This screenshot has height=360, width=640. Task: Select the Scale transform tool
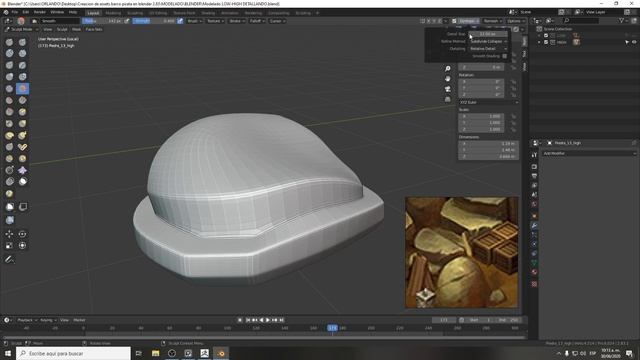pyautogui.click(x=9, y=245)
